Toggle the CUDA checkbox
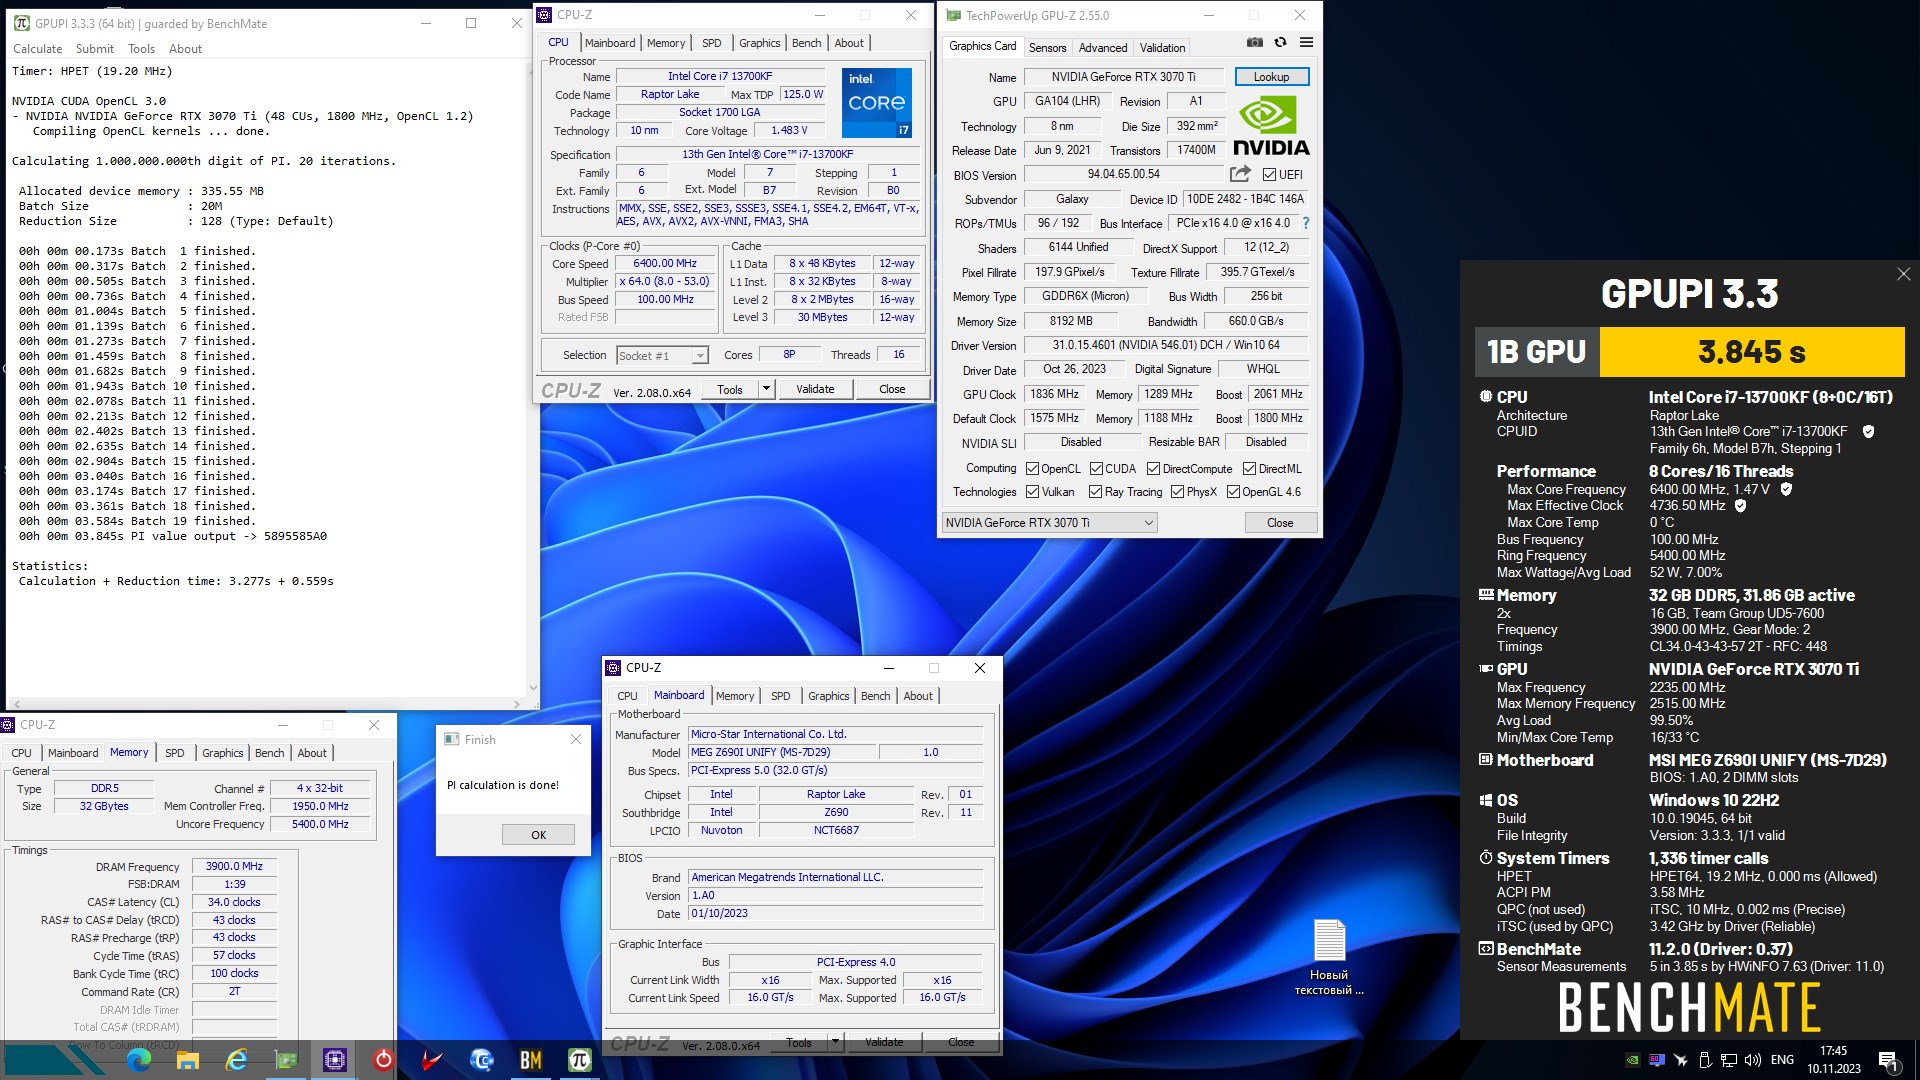This screenshot has width=1920, height=1080. [x=1096, y=469]
